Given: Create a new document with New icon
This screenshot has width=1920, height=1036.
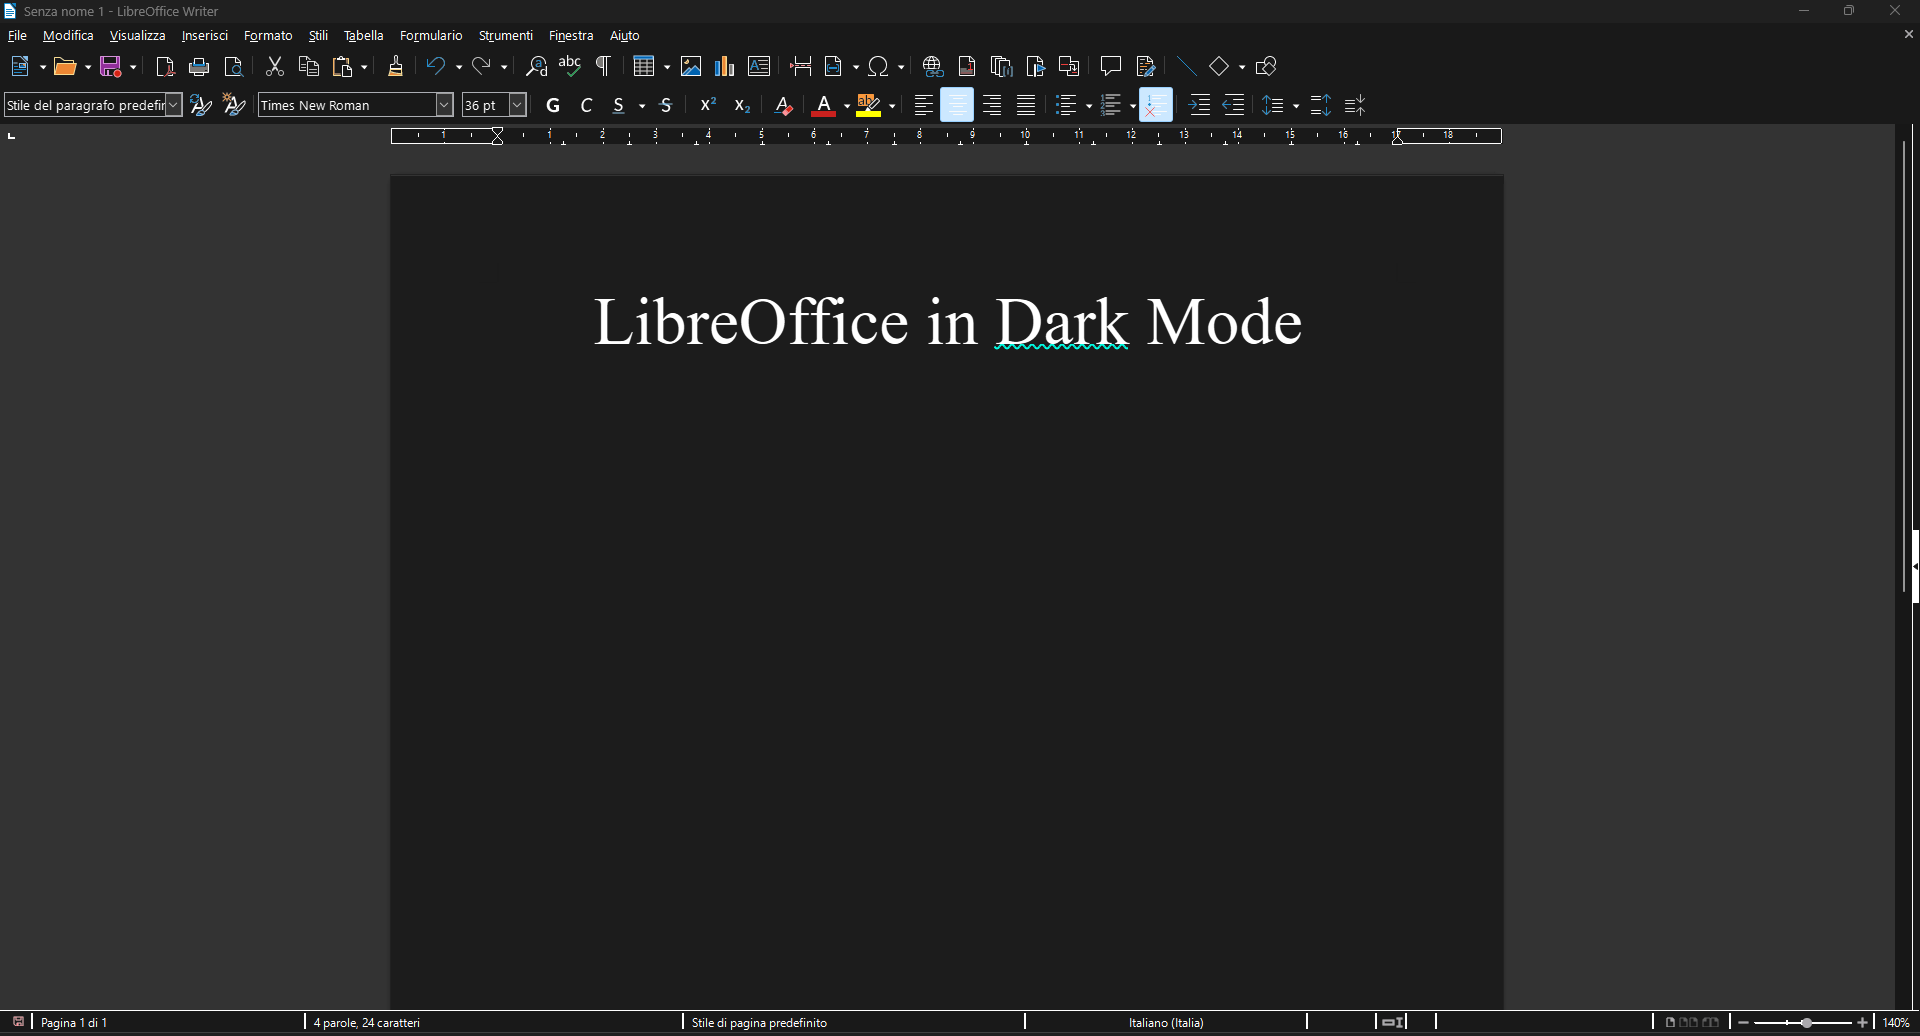Looking at the screenshot, I should (x=20, y=67).
